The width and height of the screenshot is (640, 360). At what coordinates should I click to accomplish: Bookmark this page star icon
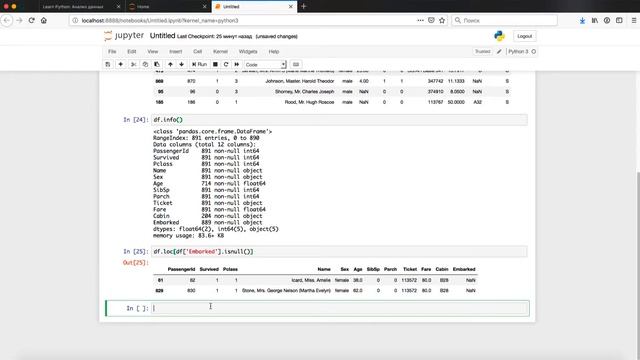tap(442, 20)
